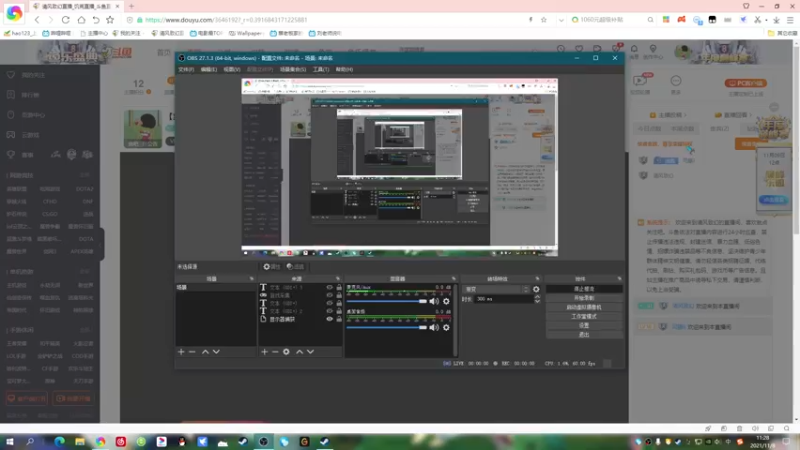This screenshot has width=800, height=450.
Task: Open 桌面音频 audio settings gear
Action: tap(446, 328)
